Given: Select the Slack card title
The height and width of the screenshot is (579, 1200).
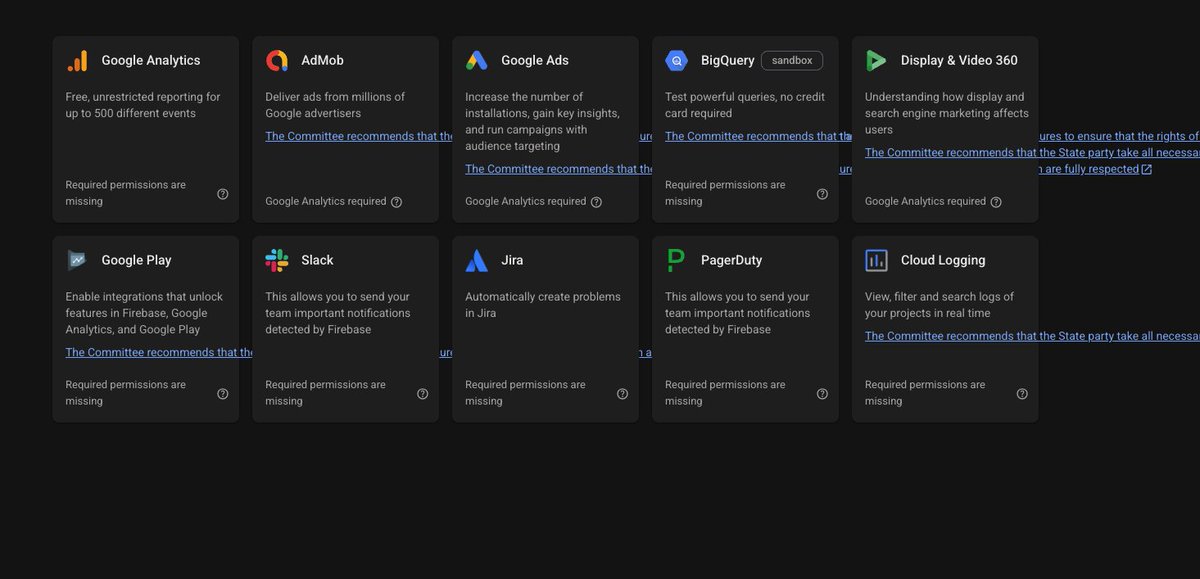Looking at the screenshot, I should 317,261.
